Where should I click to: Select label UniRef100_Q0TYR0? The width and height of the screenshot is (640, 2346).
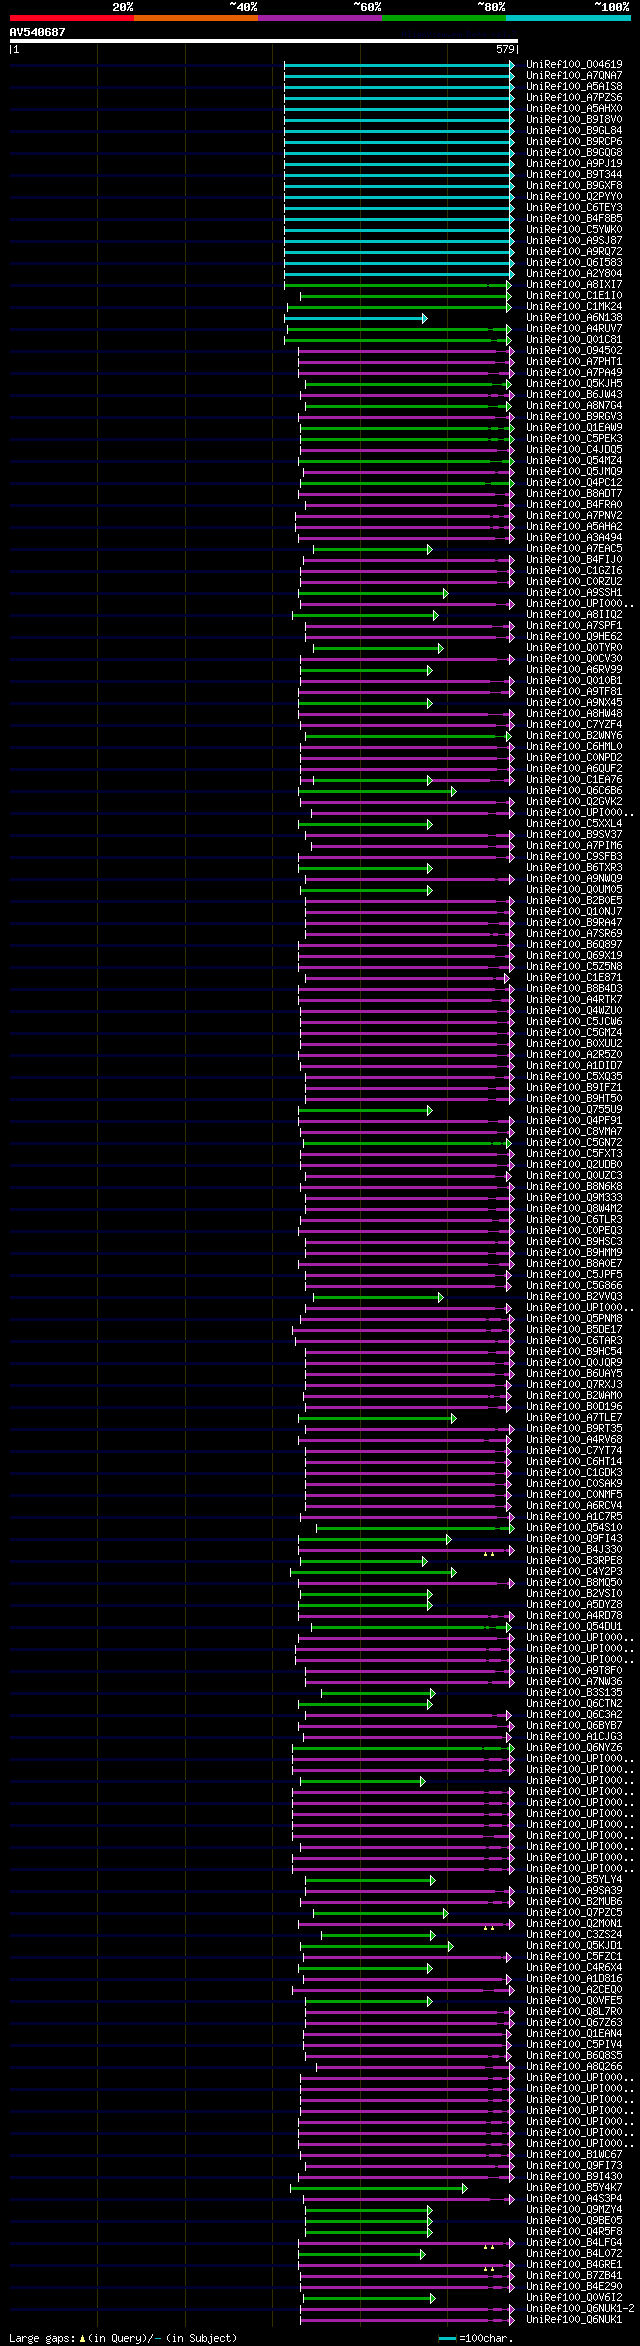574,648
